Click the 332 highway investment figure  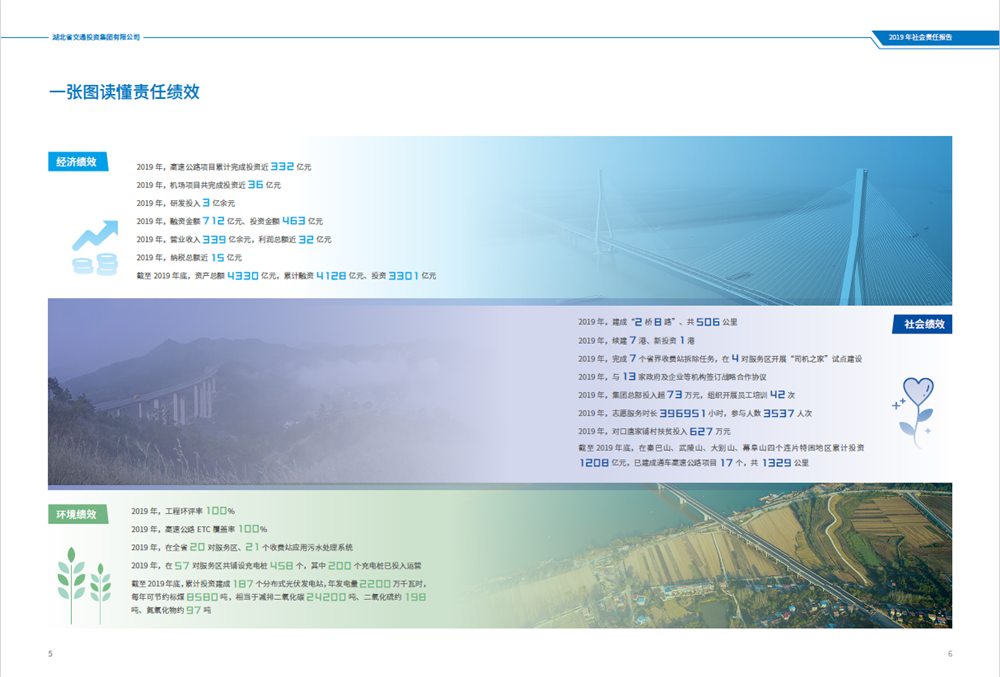pos(282,167)
